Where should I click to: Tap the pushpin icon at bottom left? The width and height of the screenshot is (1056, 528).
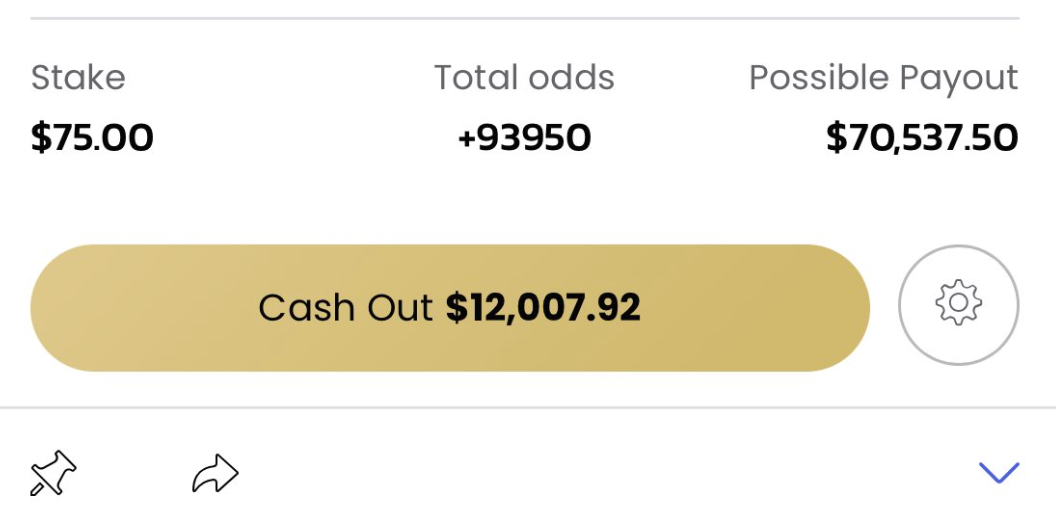(x=54, y=473)
